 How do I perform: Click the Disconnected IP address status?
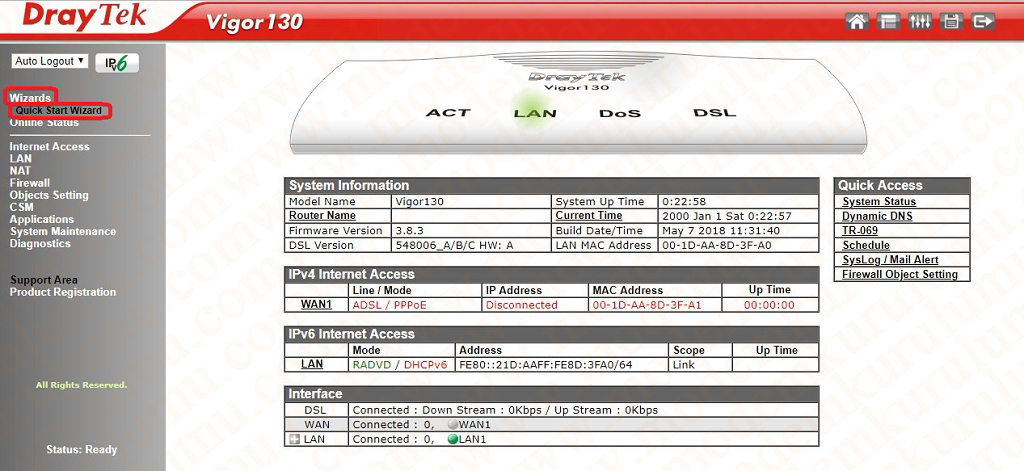coord(522,305)
